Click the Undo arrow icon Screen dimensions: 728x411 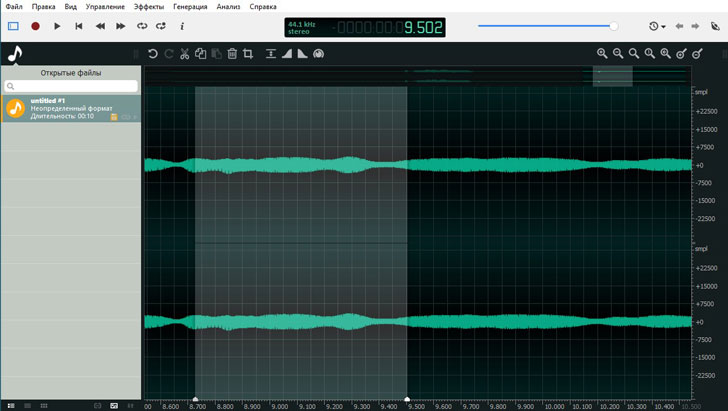pyautogui.click(x=153, y=54)
